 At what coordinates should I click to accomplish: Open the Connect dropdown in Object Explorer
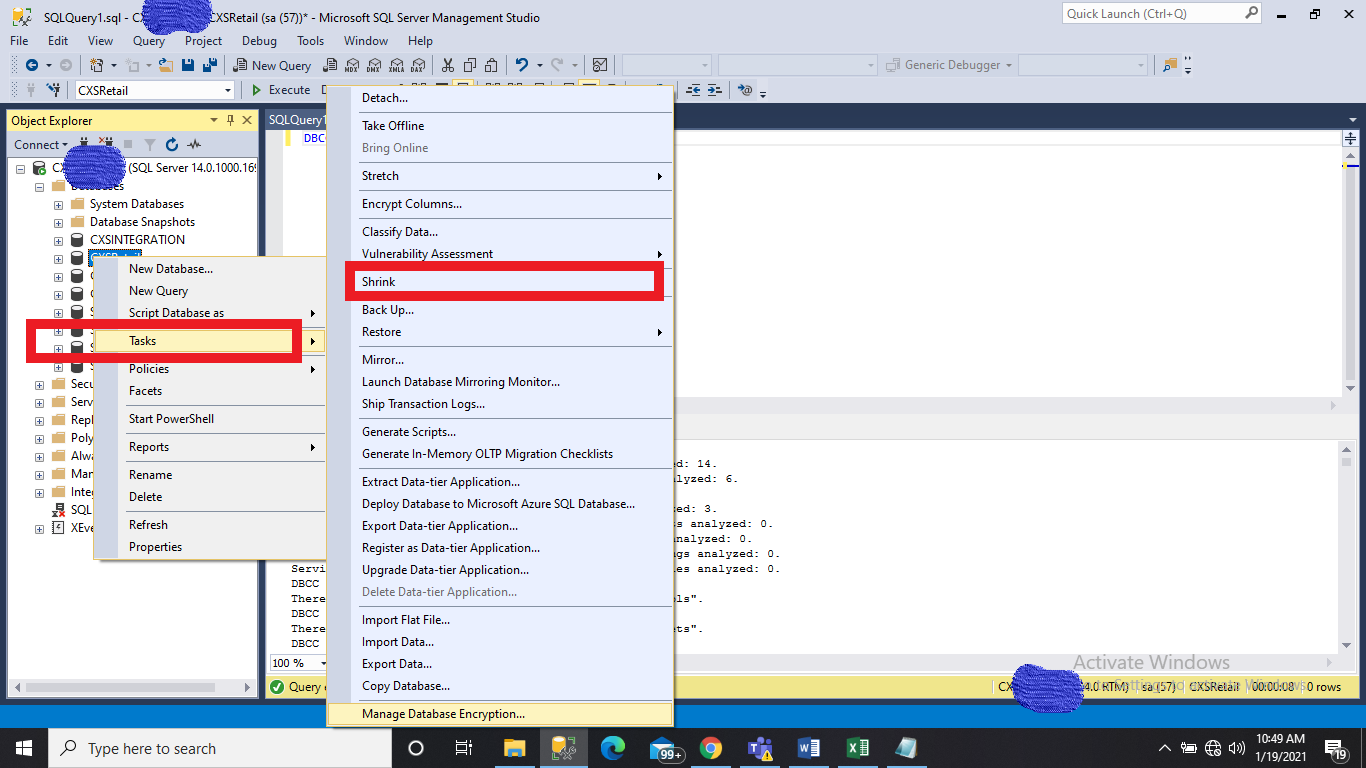pos(41,145)
